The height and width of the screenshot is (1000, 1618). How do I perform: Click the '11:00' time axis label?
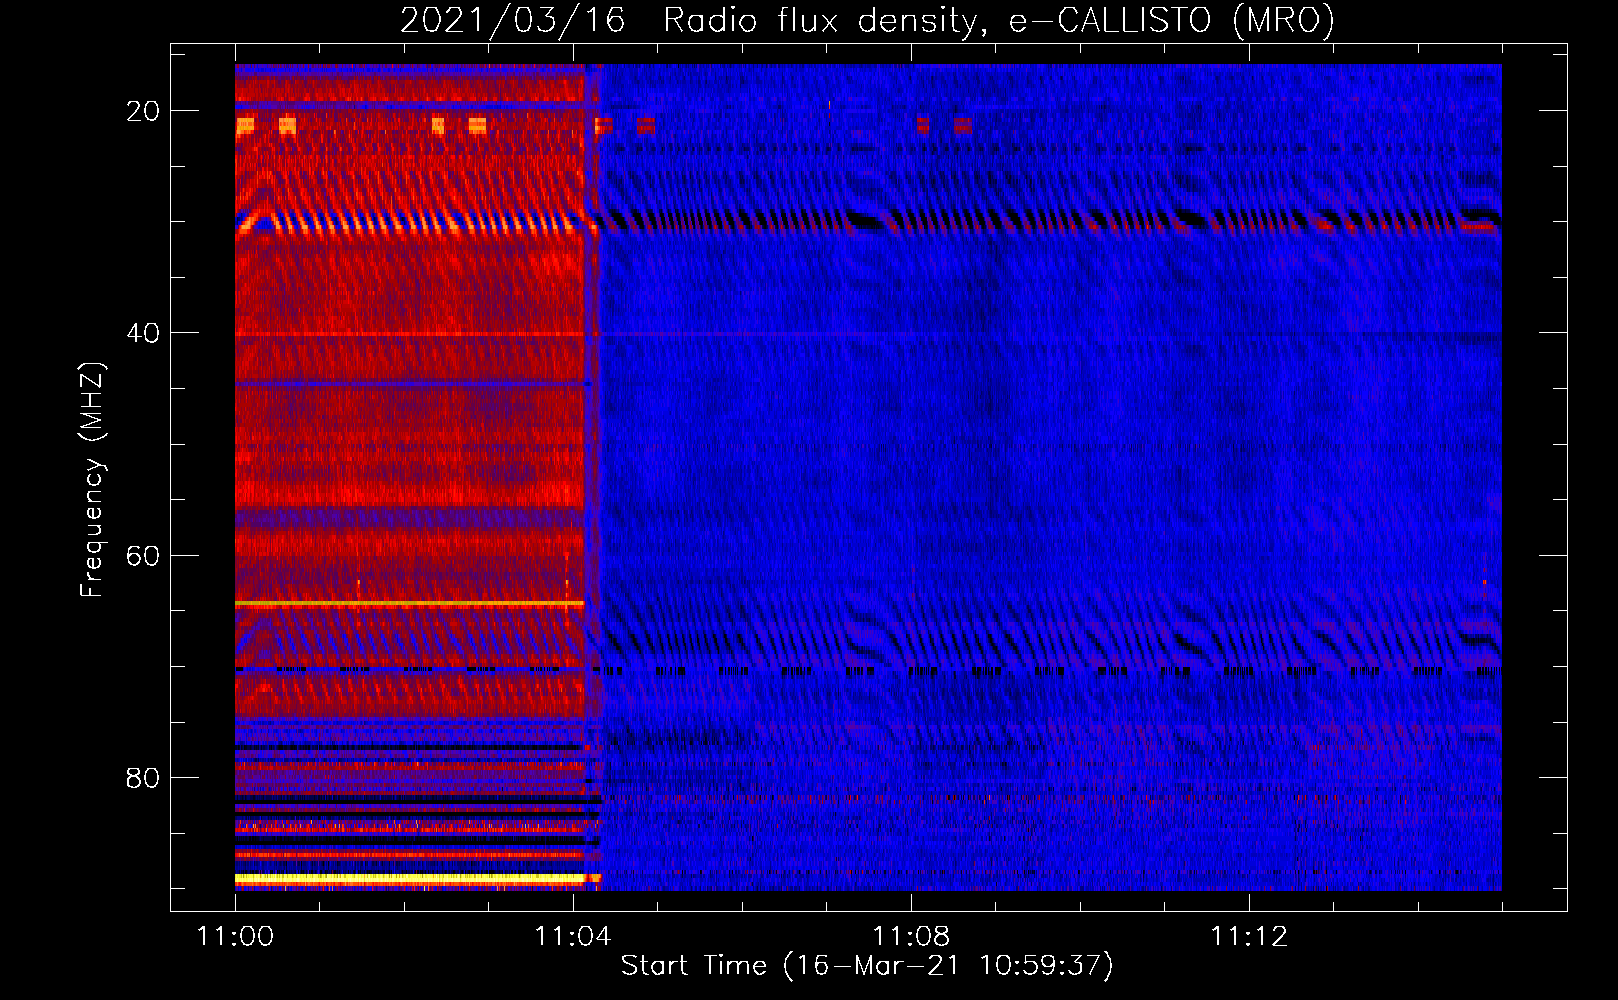click(x=235, y=937)
